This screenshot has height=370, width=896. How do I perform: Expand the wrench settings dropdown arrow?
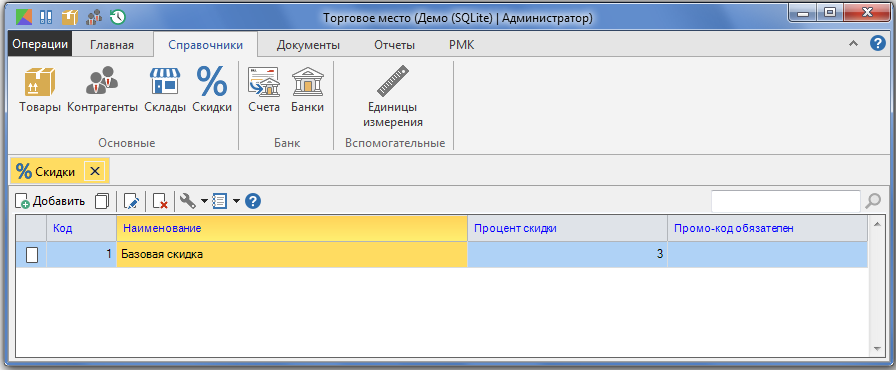tap(204, 201)
